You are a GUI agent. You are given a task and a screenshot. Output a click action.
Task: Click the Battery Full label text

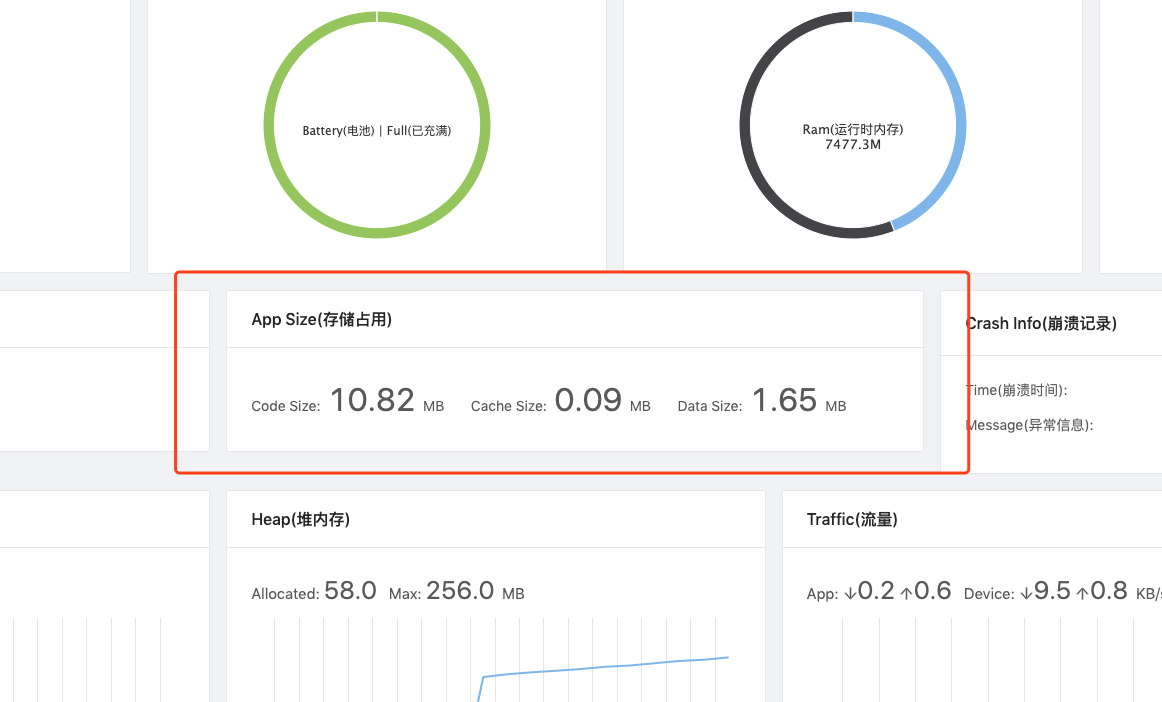tap(376, 130)
